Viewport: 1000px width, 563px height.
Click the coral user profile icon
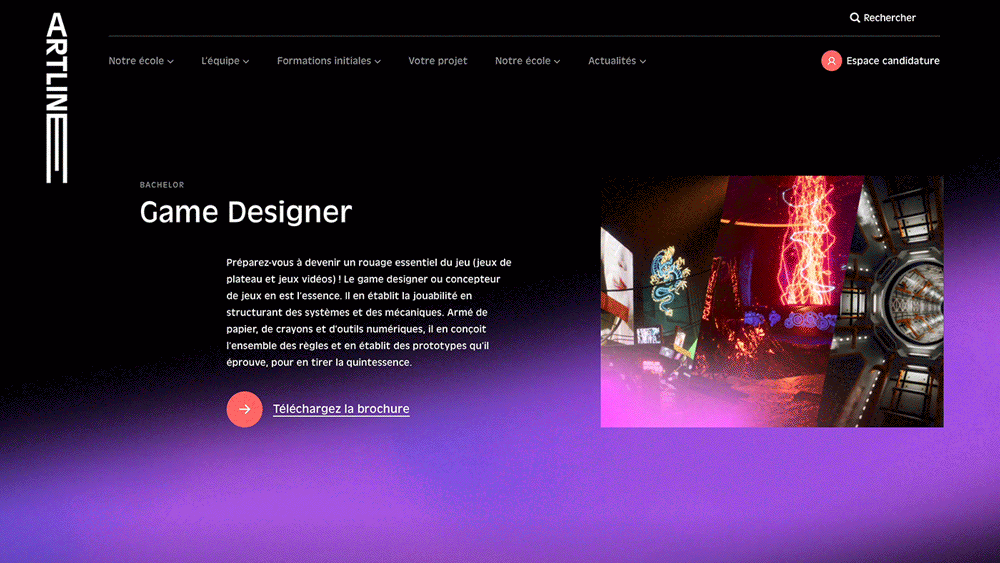tap(831, 61)
